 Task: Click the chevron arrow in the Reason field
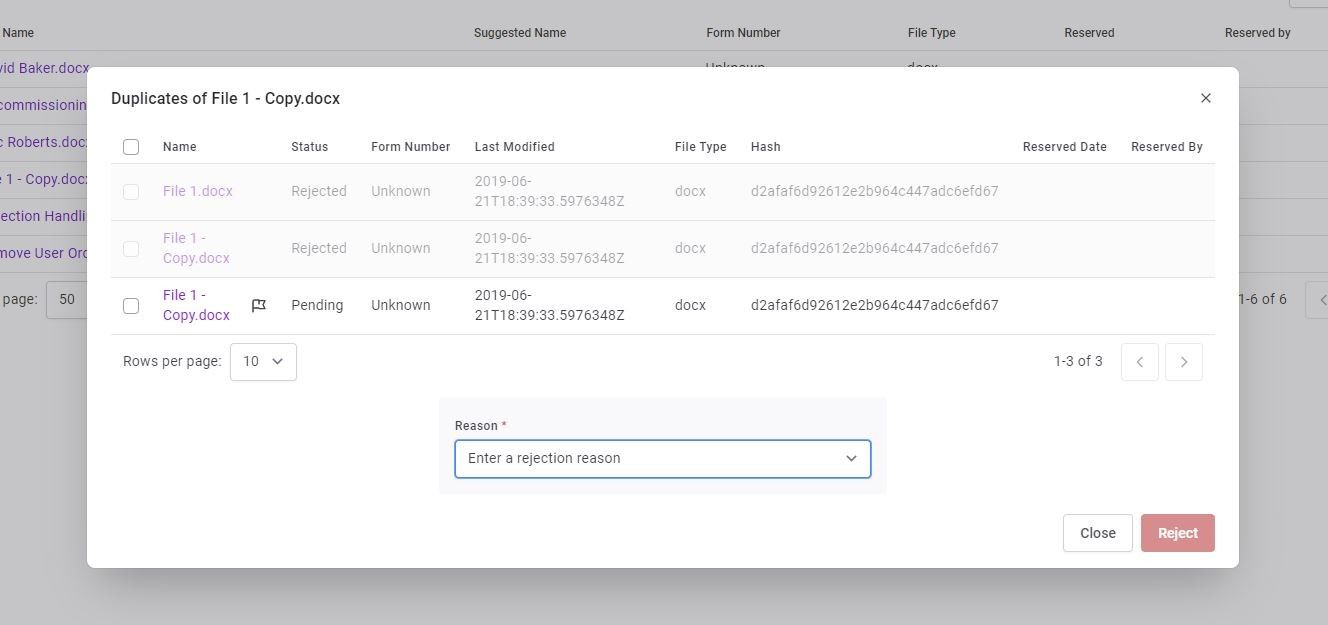point(851,459)
